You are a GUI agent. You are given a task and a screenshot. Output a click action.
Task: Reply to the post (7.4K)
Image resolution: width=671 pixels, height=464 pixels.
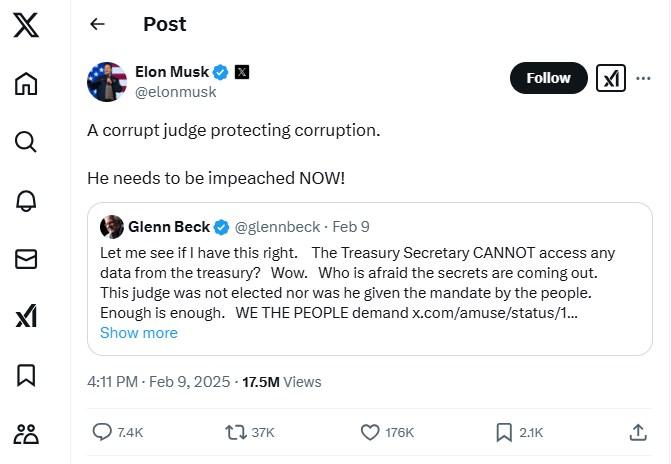point(103,432)
